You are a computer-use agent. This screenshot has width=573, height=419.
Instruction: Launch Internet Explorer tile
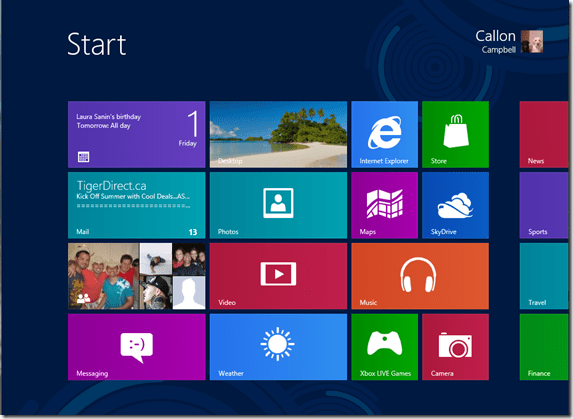coord(384,134)
